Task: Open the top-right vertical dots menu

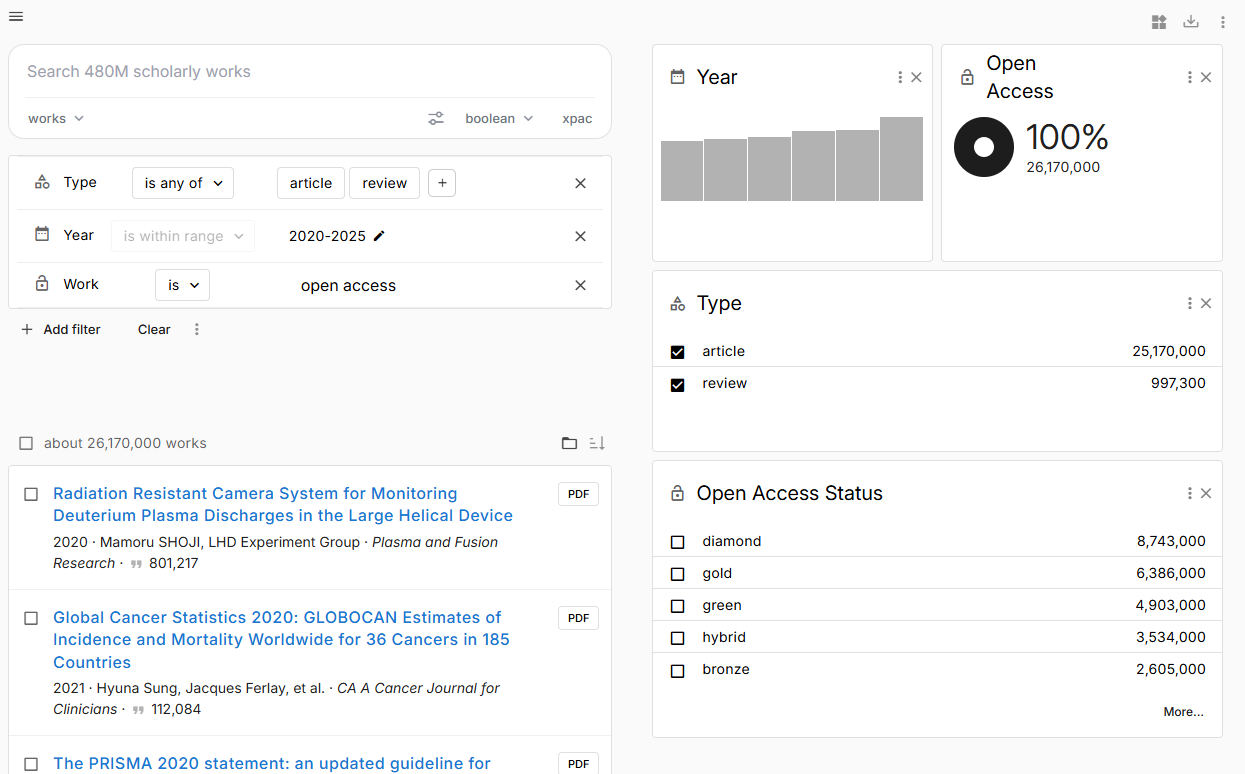Action: (x=1223, y=22)
